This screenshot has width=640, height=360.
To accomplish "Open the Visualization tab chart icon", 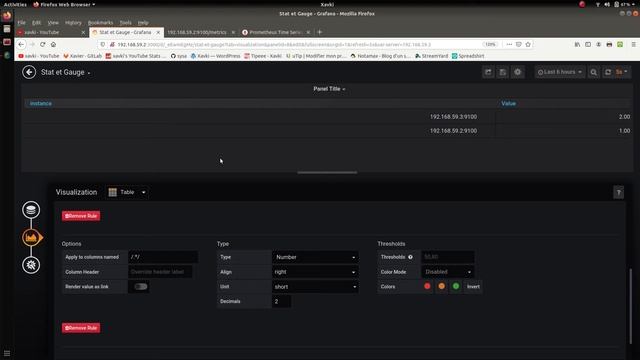I will click(31, 238).
